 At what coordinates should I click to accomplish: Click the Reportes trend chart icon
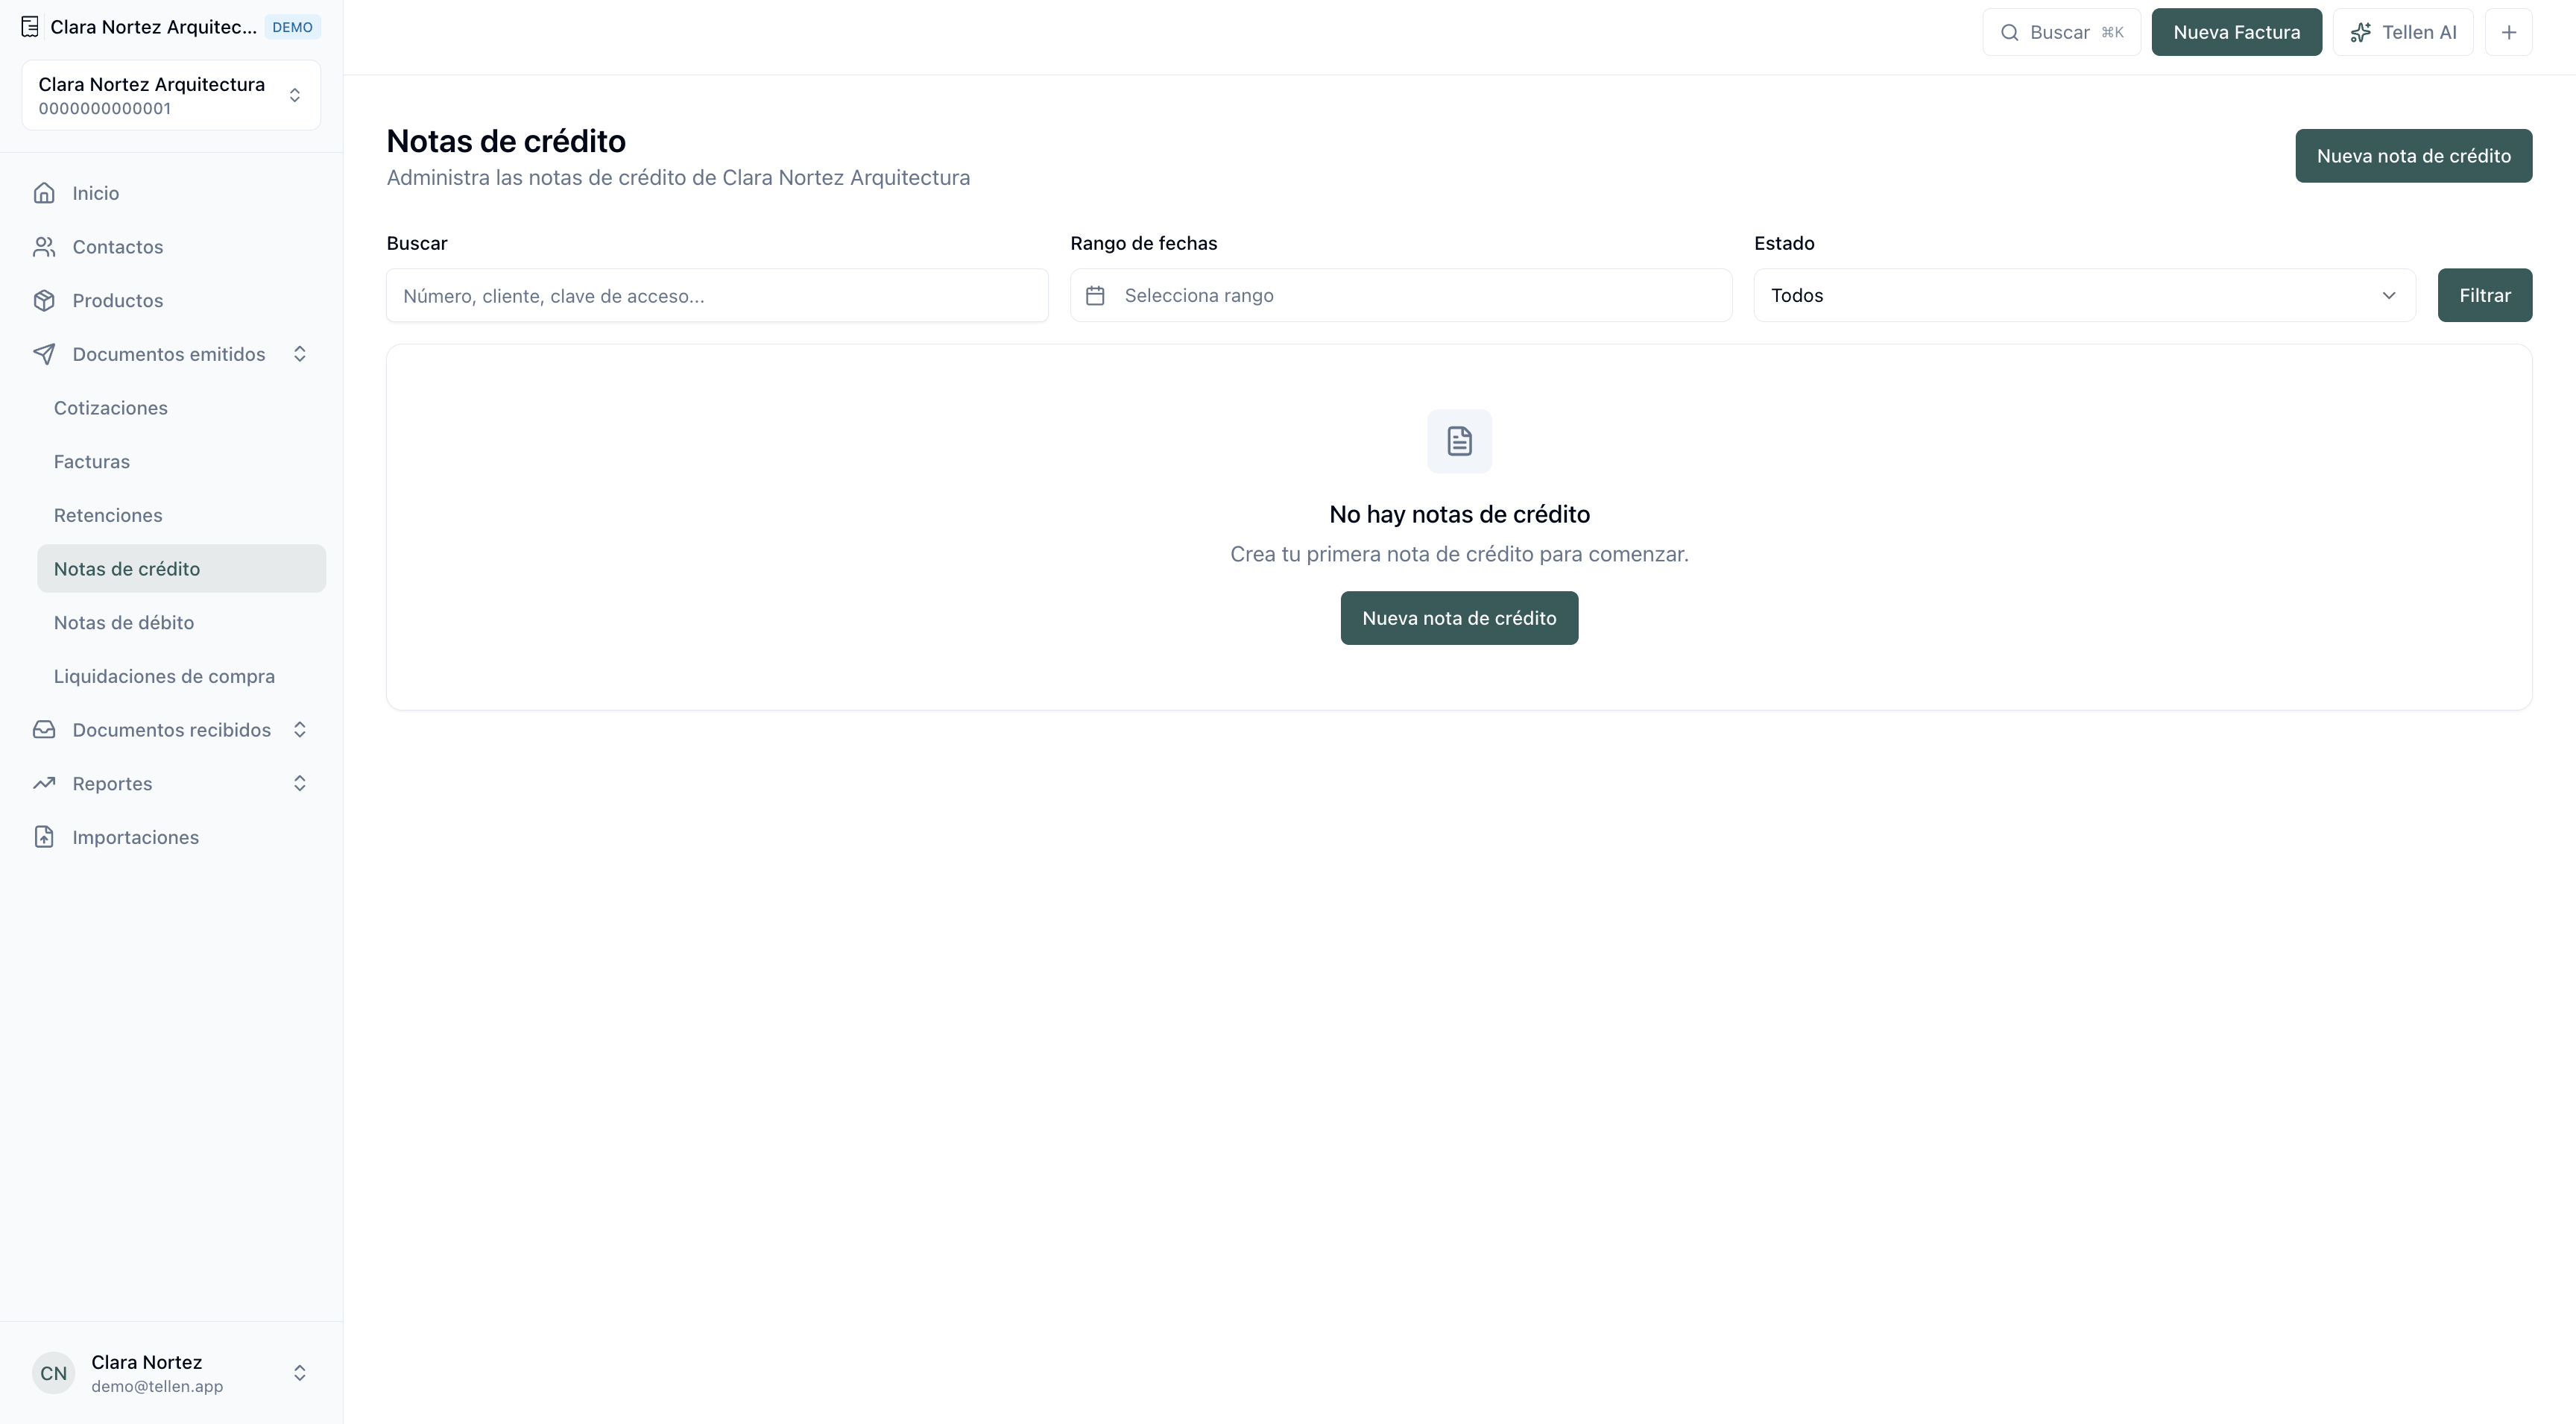[x=44, y=784]
